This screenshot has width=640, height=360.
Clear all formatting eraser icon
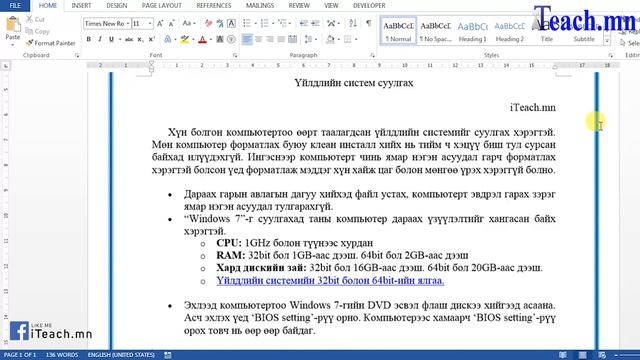click(x=209, y=24)
